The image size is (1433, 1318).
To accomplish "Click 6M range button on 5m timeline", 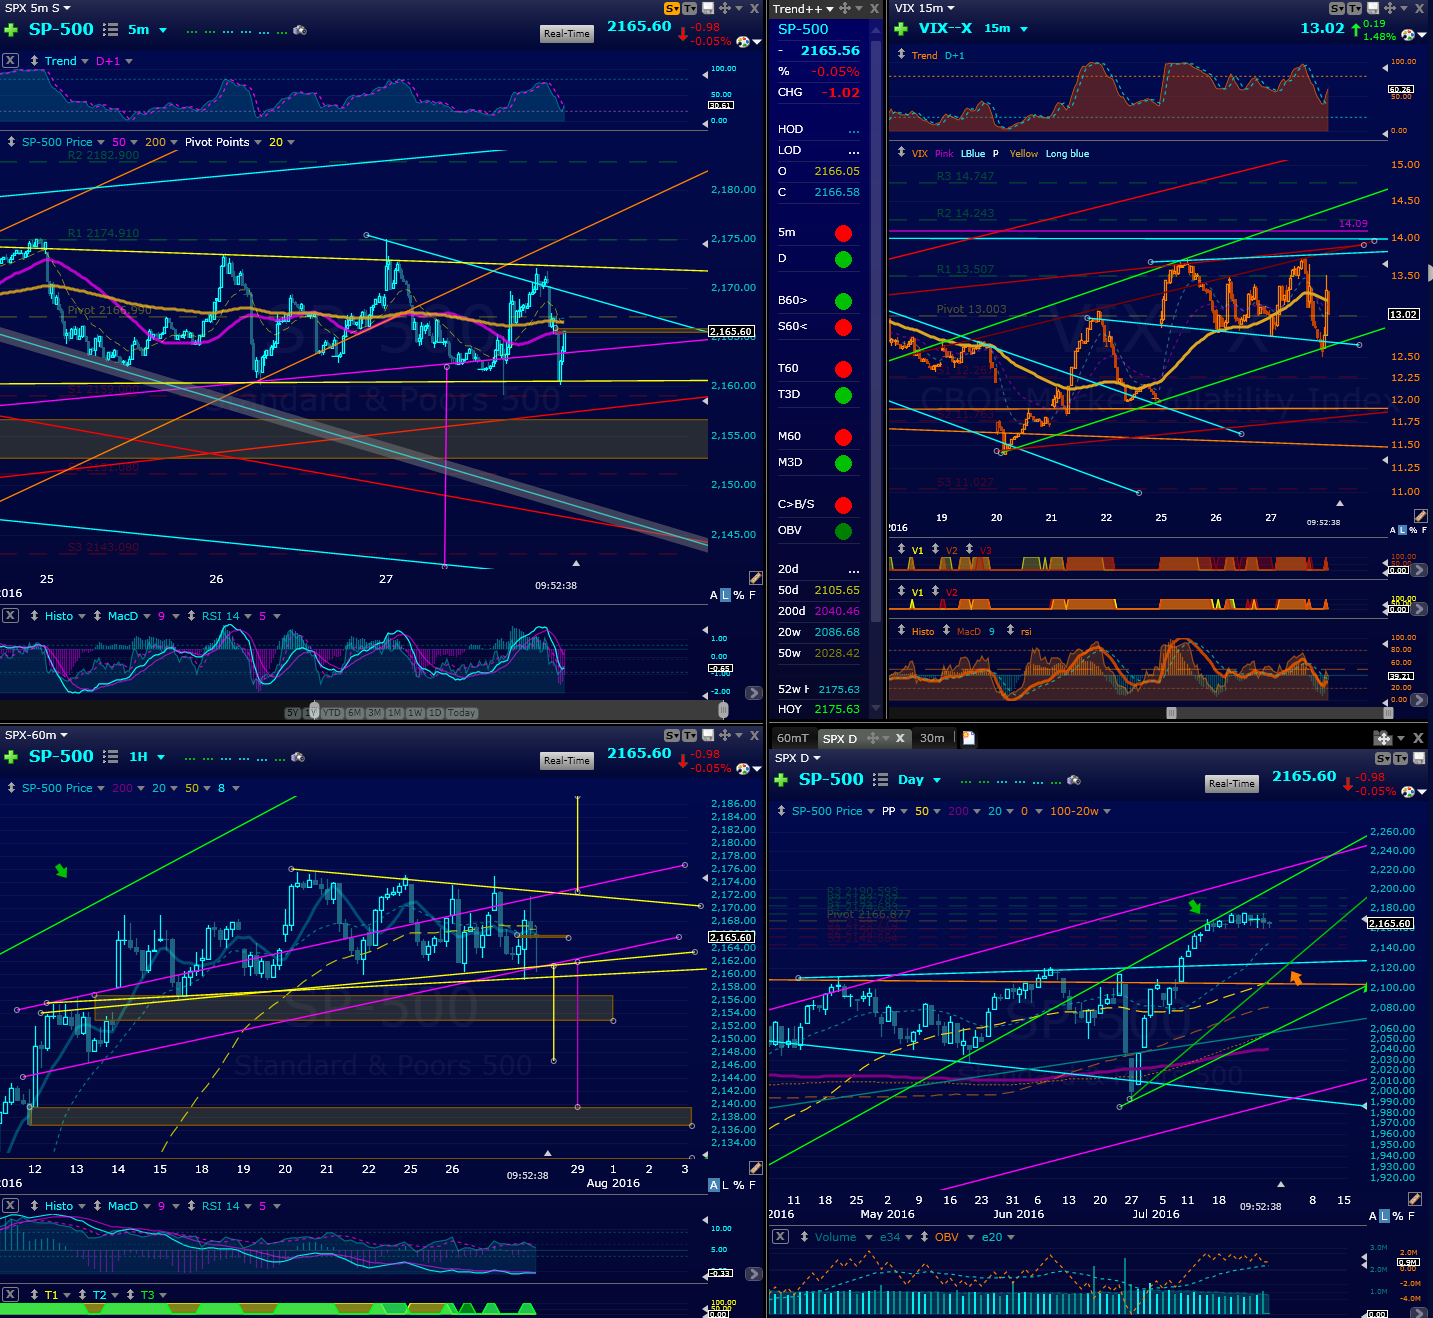I will [355, 713].
